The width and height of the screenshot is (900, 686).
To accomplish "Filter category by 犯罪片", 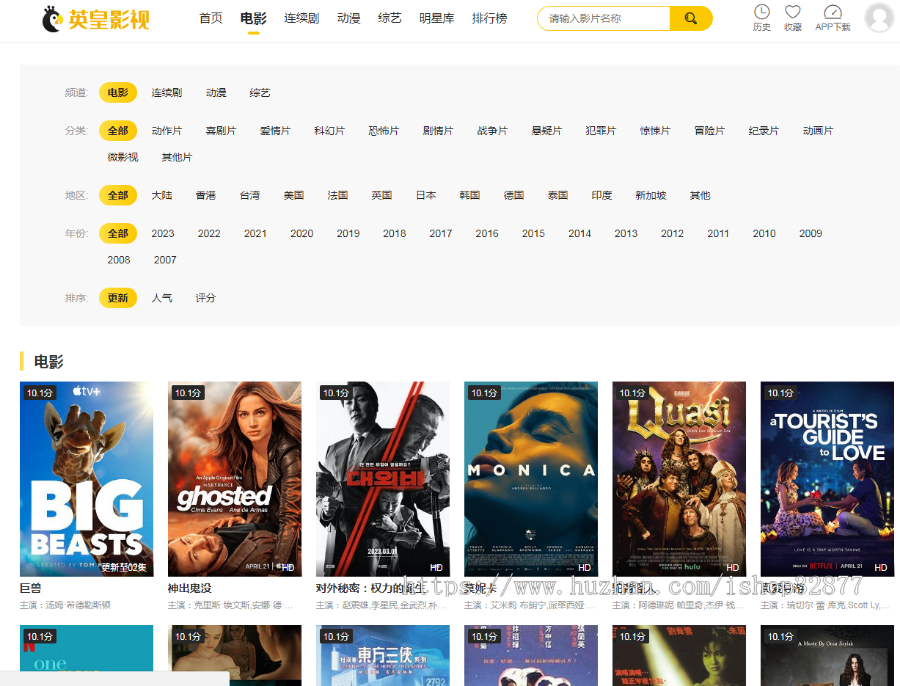I will [600, 130].
